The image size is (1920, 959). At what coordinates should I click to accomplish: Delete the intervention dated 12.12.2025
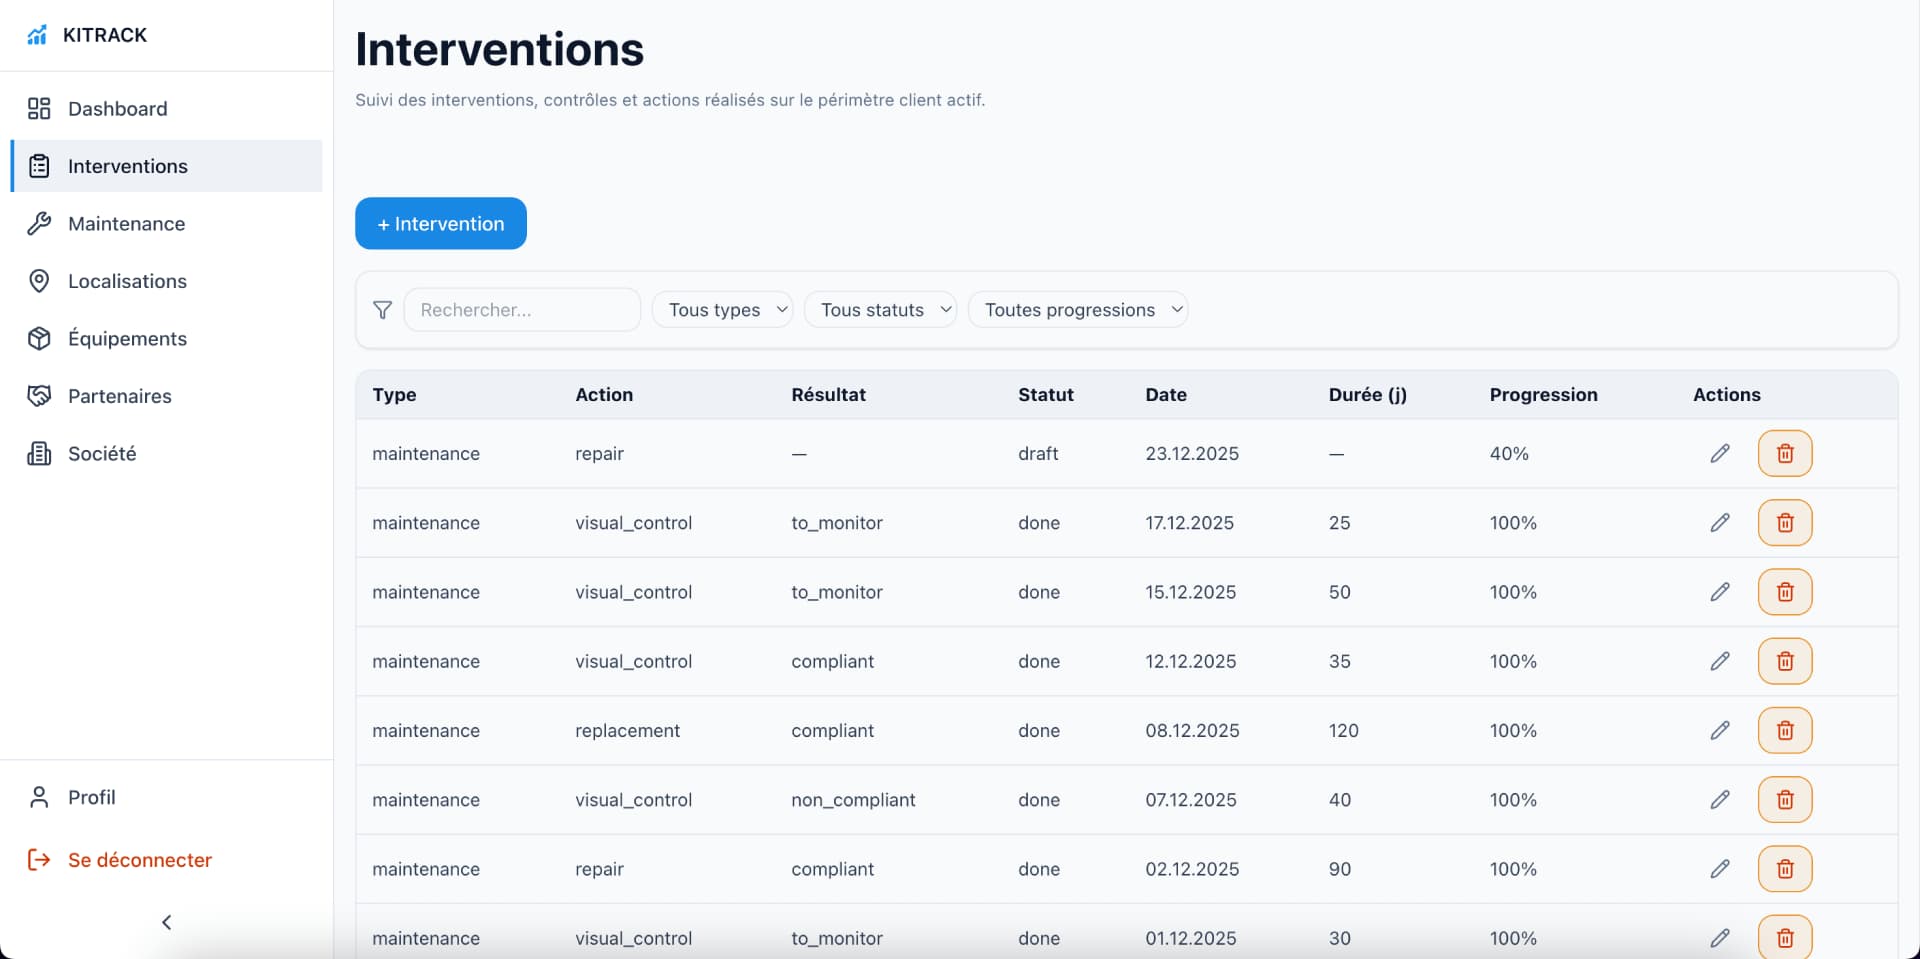[x=1784, y=661]
